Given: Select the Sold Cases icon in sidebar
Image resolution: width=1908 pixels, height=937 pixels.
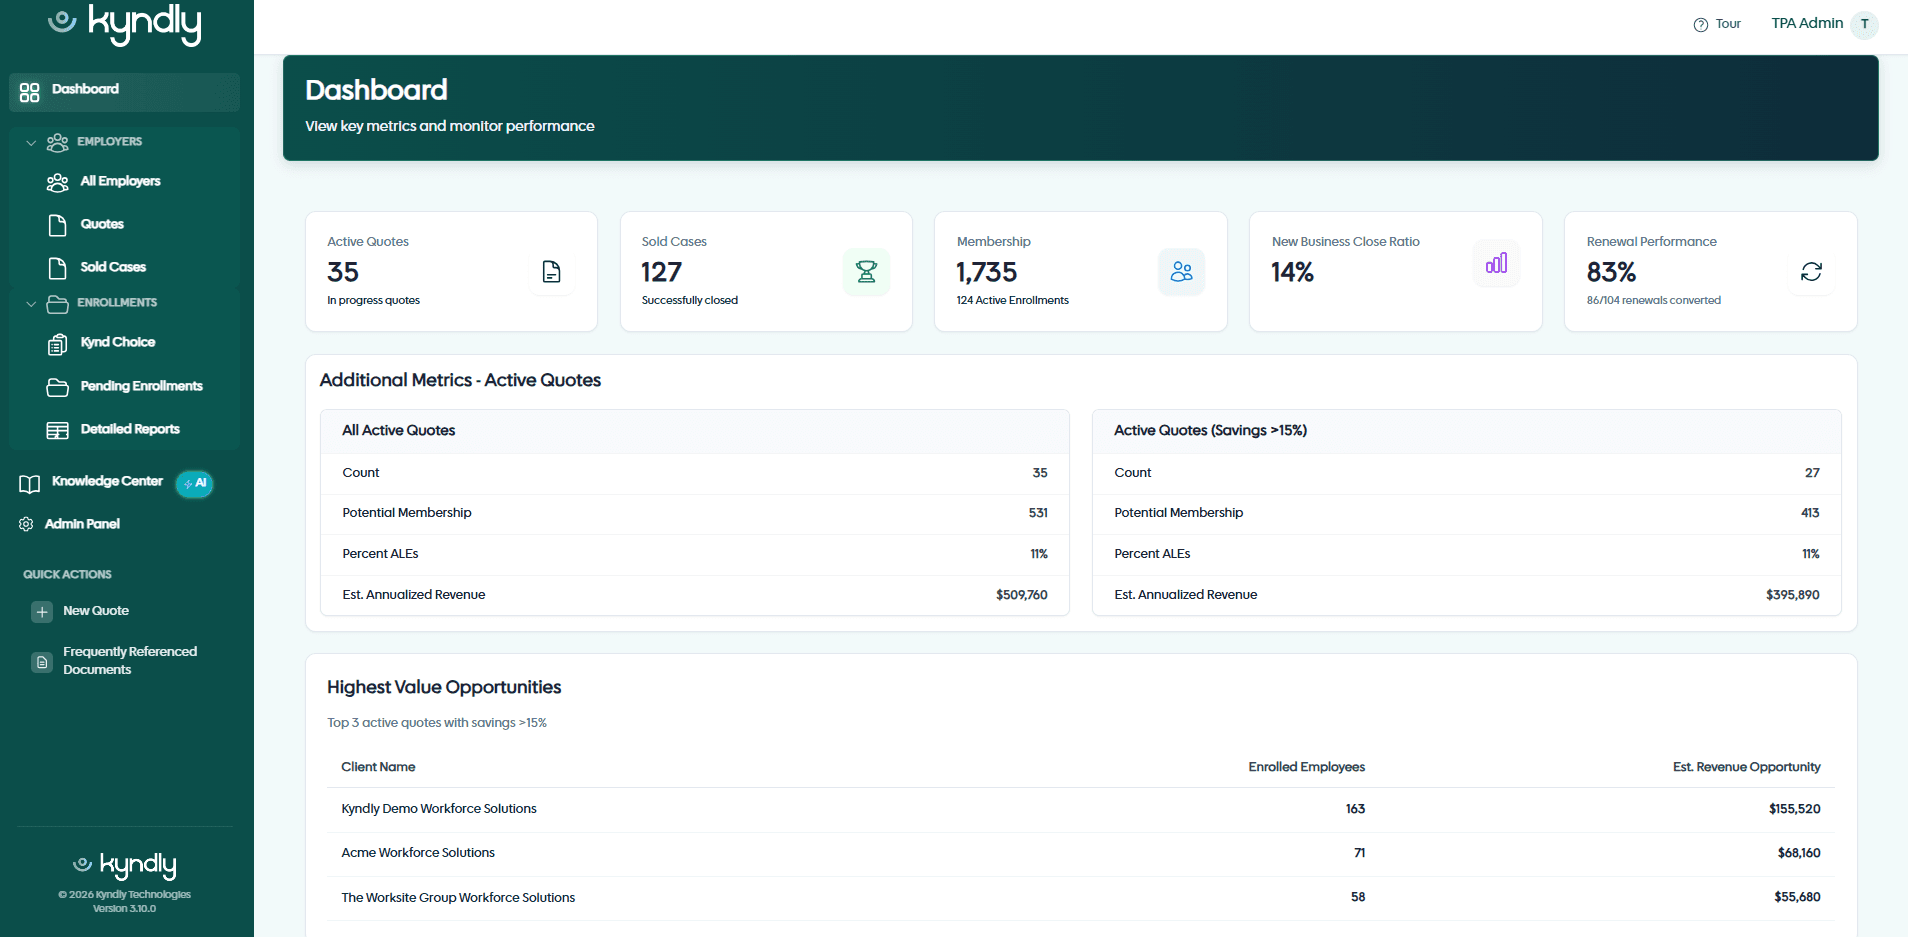Looking at the screenshot, I should [x=59, y=267].
